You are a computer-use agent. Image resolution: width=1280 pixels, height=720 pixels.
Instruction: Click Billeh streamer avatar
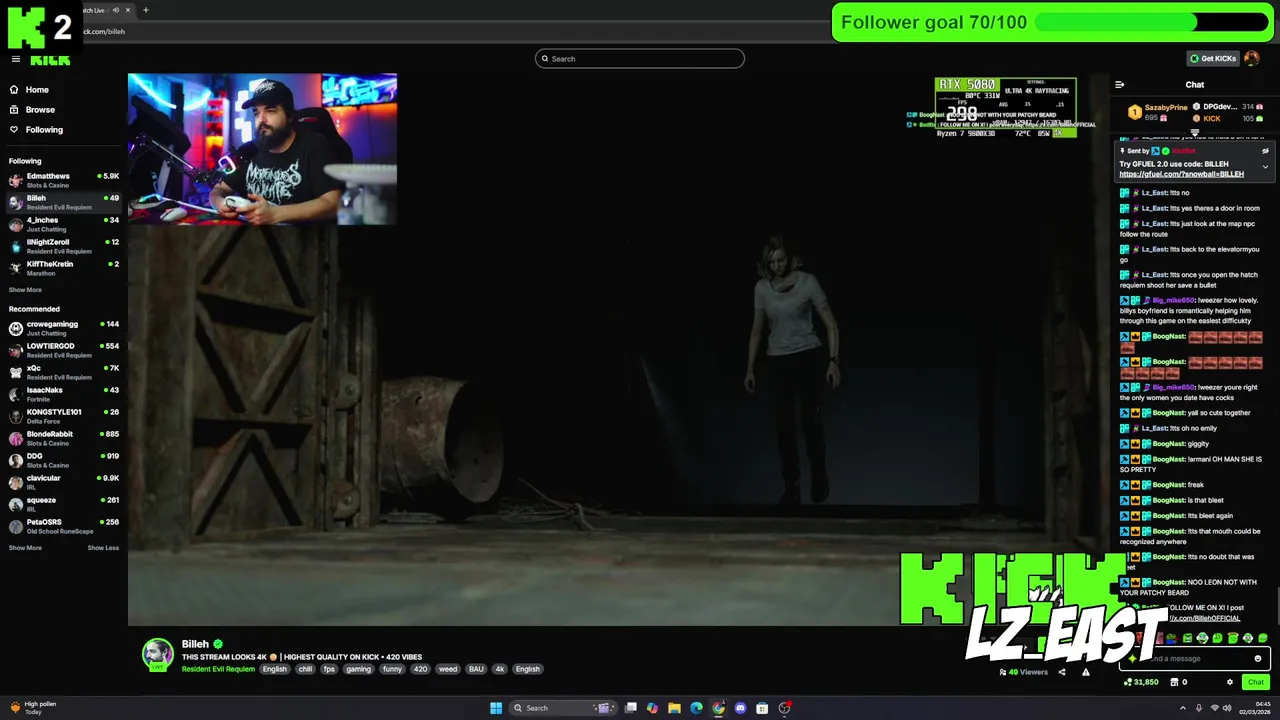pos(157,655)
